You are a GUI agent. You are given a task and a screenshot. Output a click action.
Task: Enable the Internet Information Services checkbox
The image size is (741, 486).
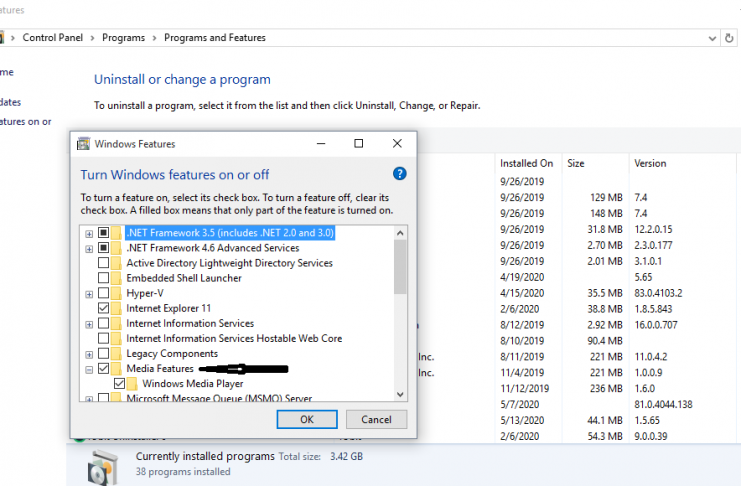[x=103, y=323]
